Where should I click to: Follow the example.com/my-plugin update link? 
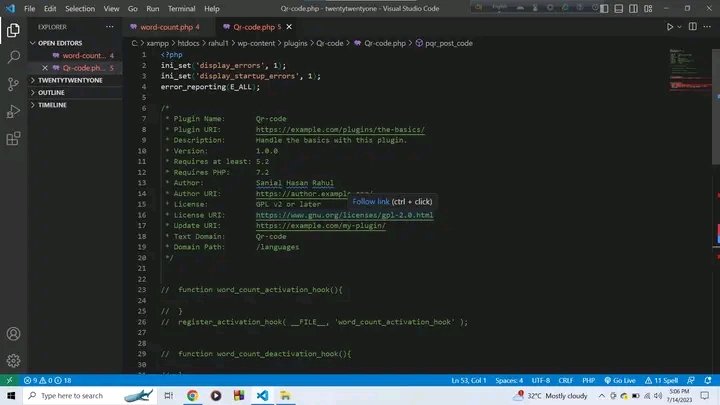click(x=321, y=225)
